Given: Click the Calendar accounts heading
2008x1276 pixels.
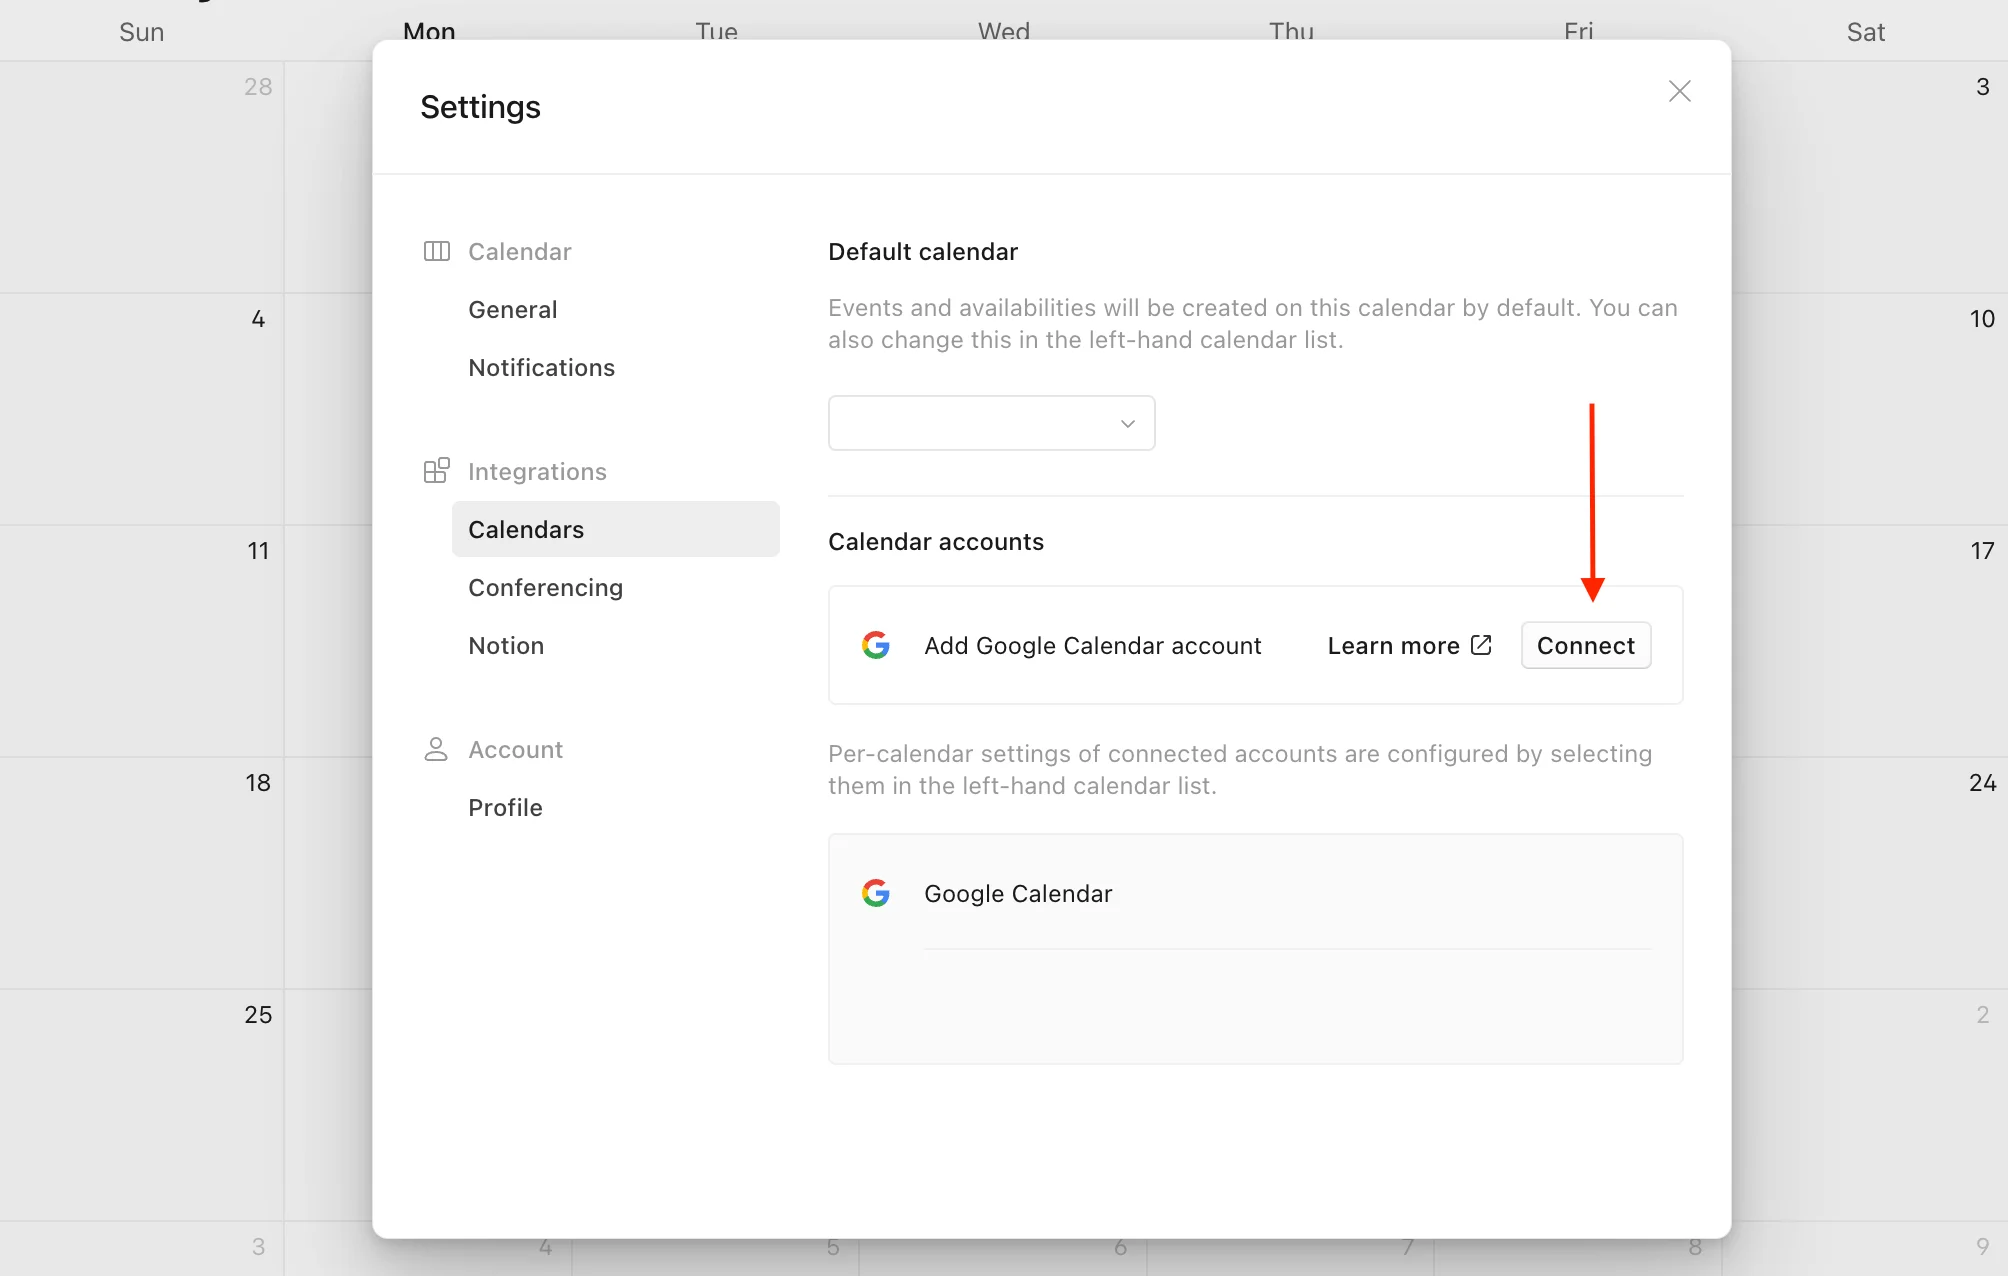Looking at the screenshot, I should [935, 542].
